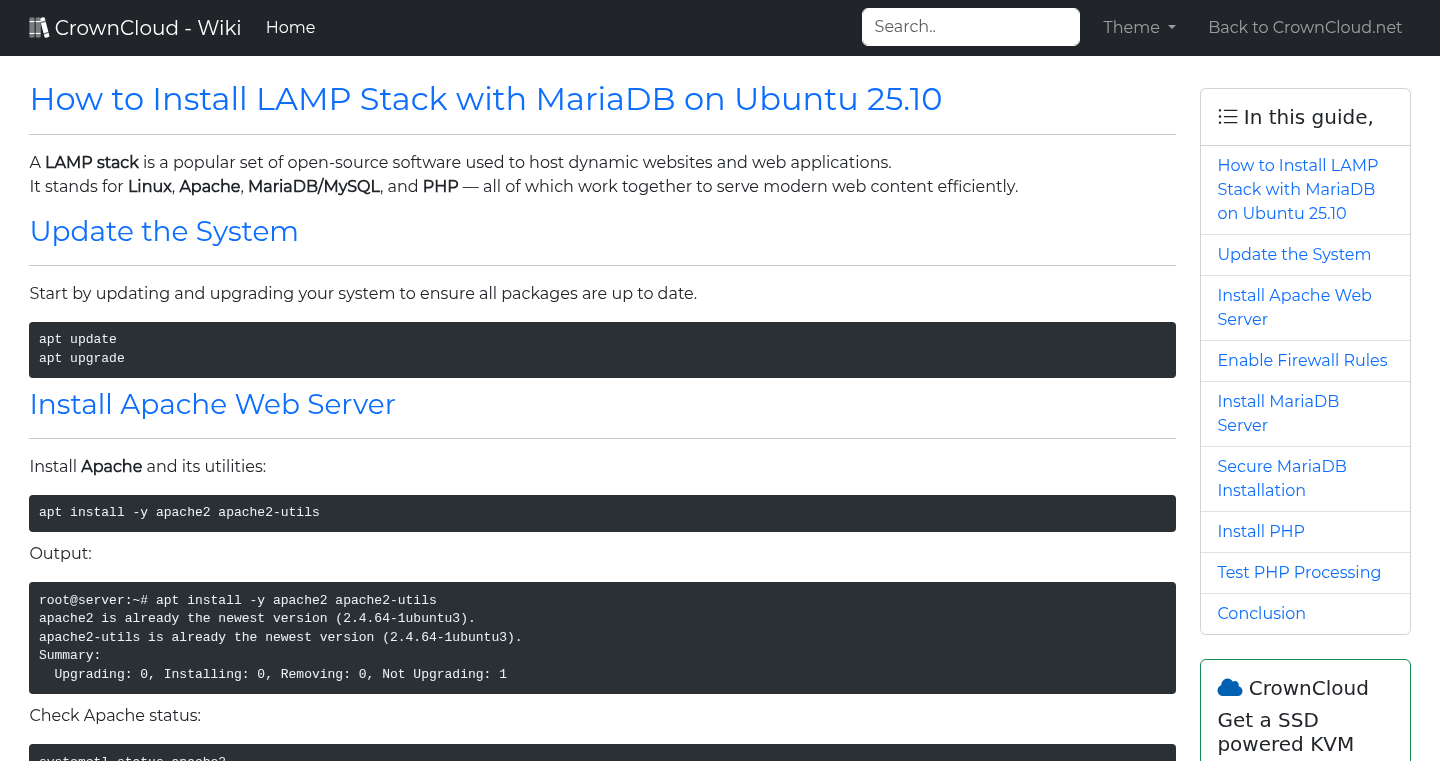
Task: Click the 'Install Apache Web Server' article heading
Action: [x=212, y=404]
